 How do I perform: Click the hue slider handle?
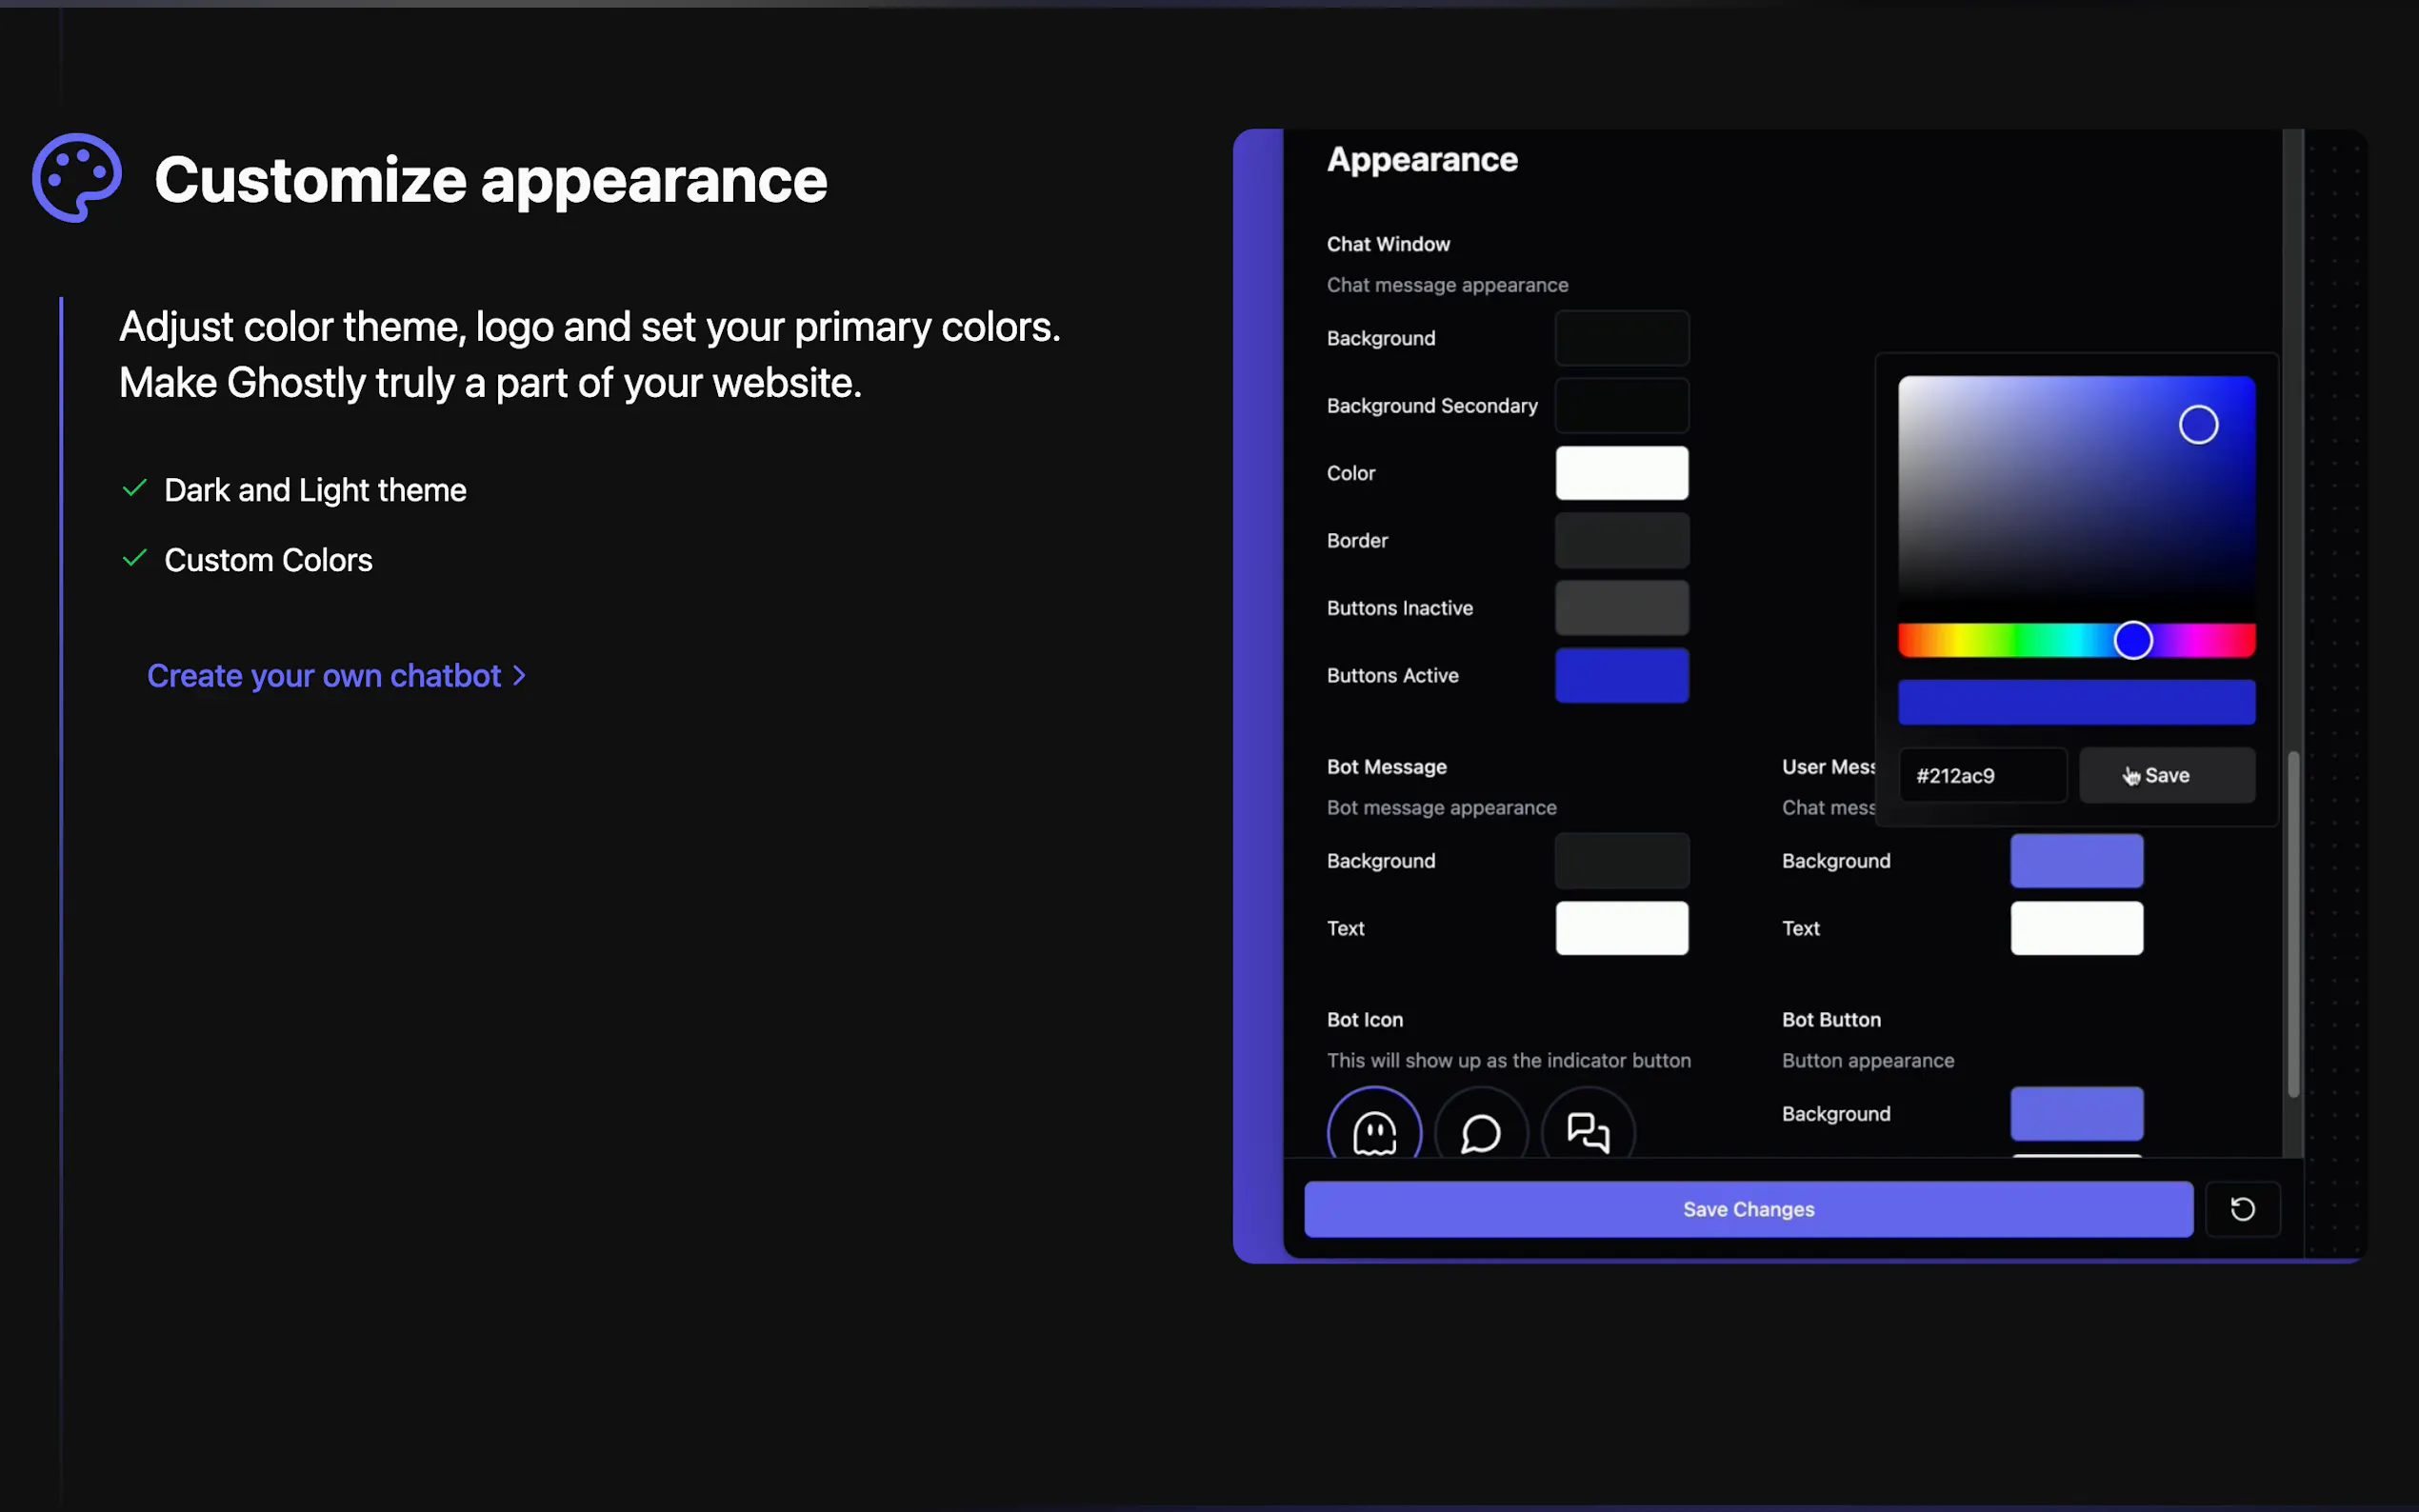click(2132, 640)
